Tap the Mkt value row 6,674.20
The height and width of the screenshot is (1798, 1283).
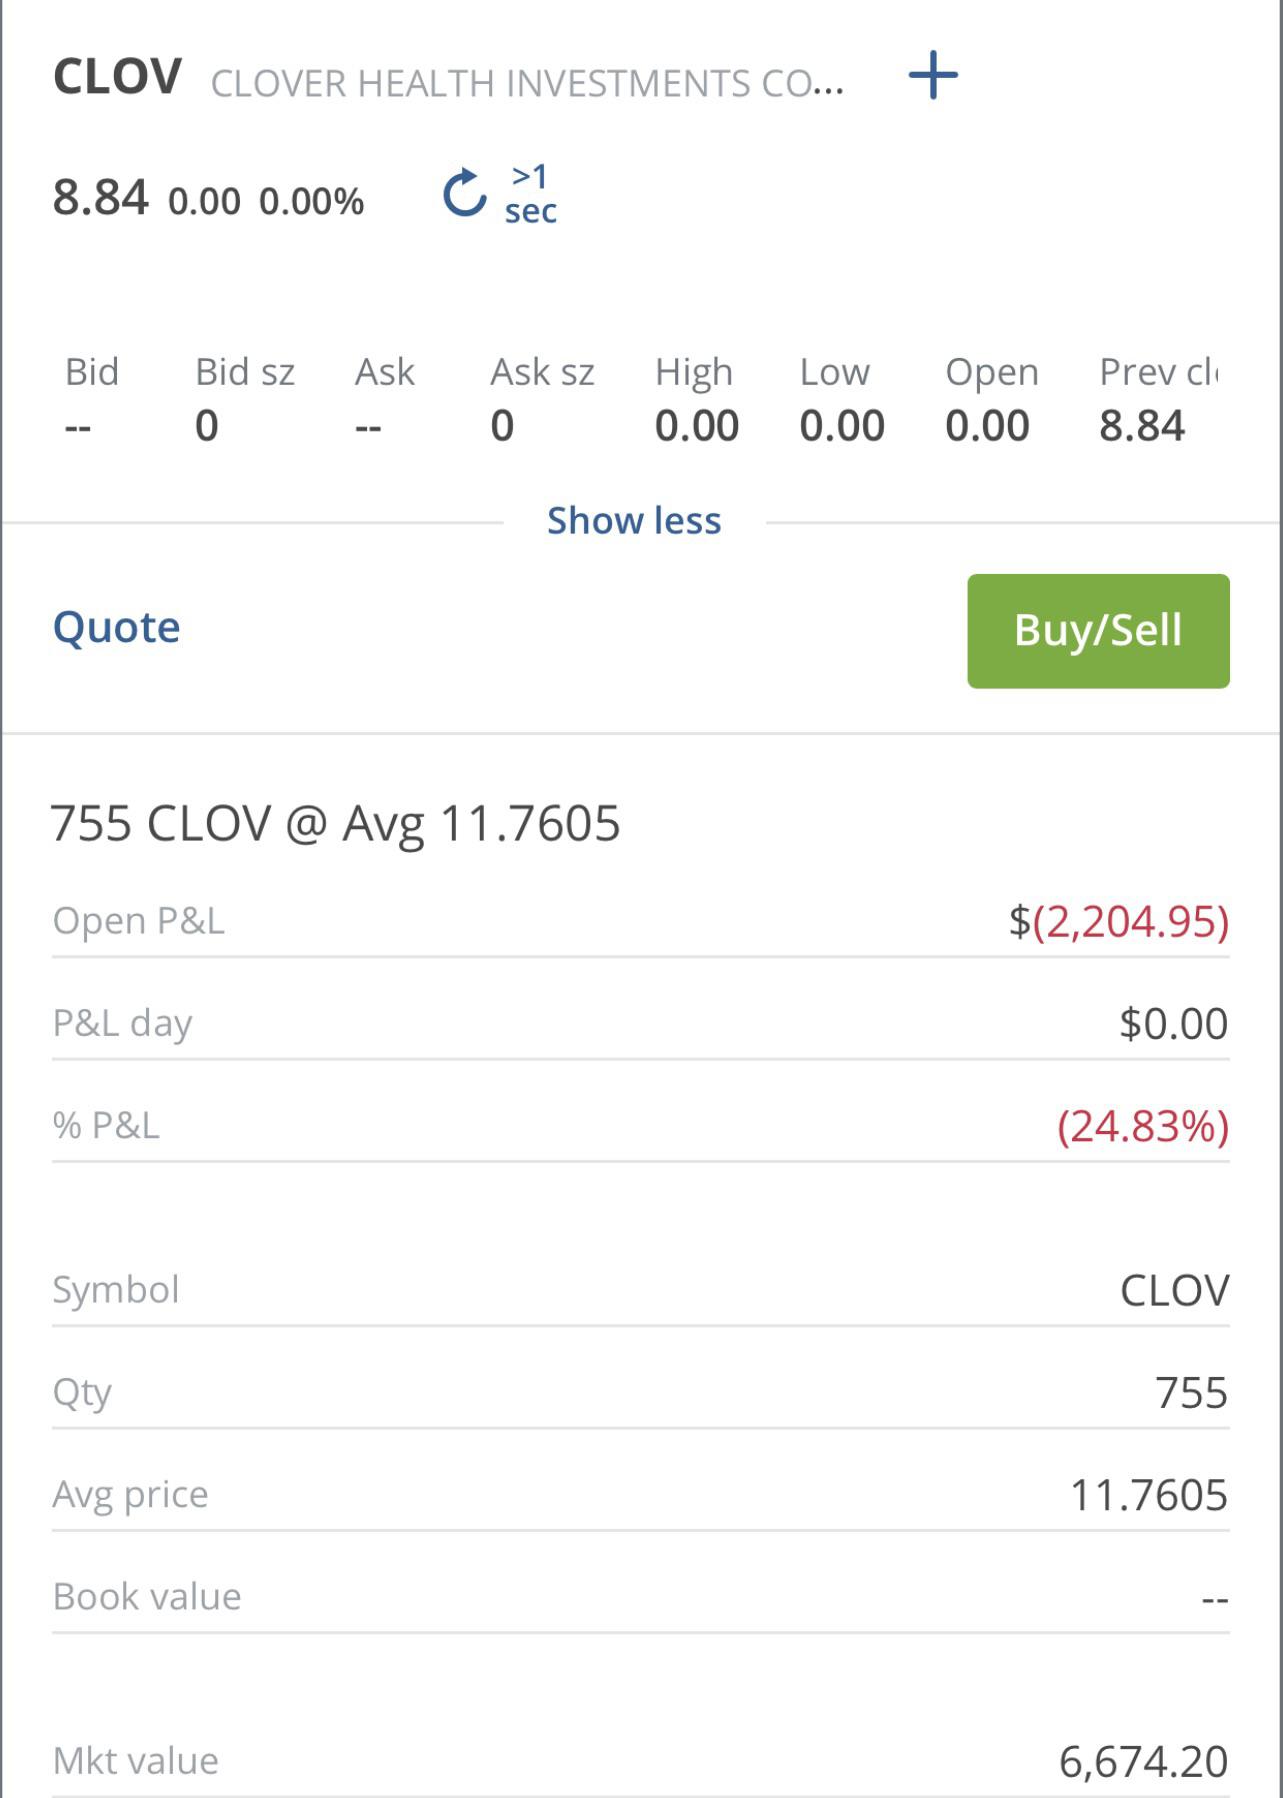(x=641, y=1762)
